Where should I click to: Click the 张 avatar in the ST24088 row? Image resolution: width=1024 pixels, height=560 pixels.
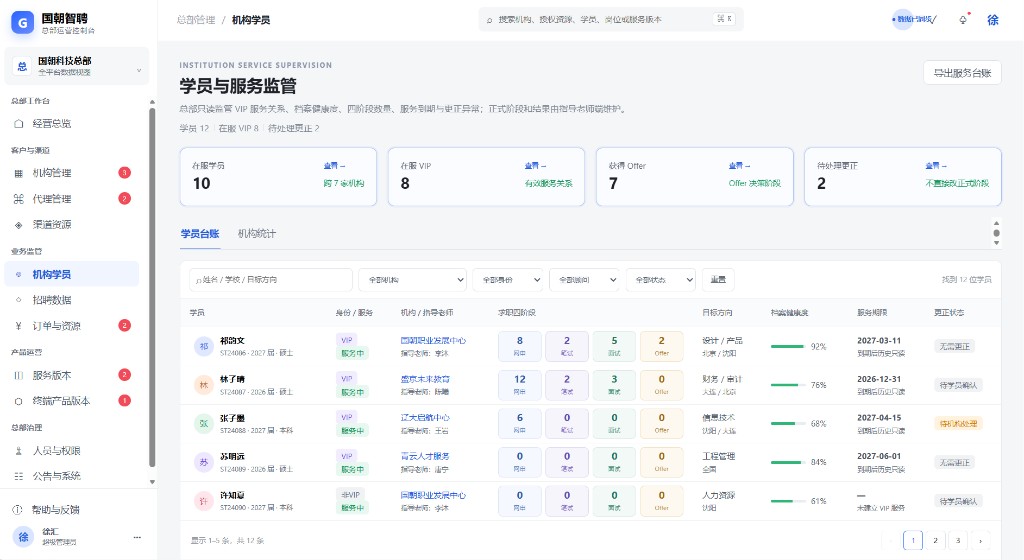(204, 424)
